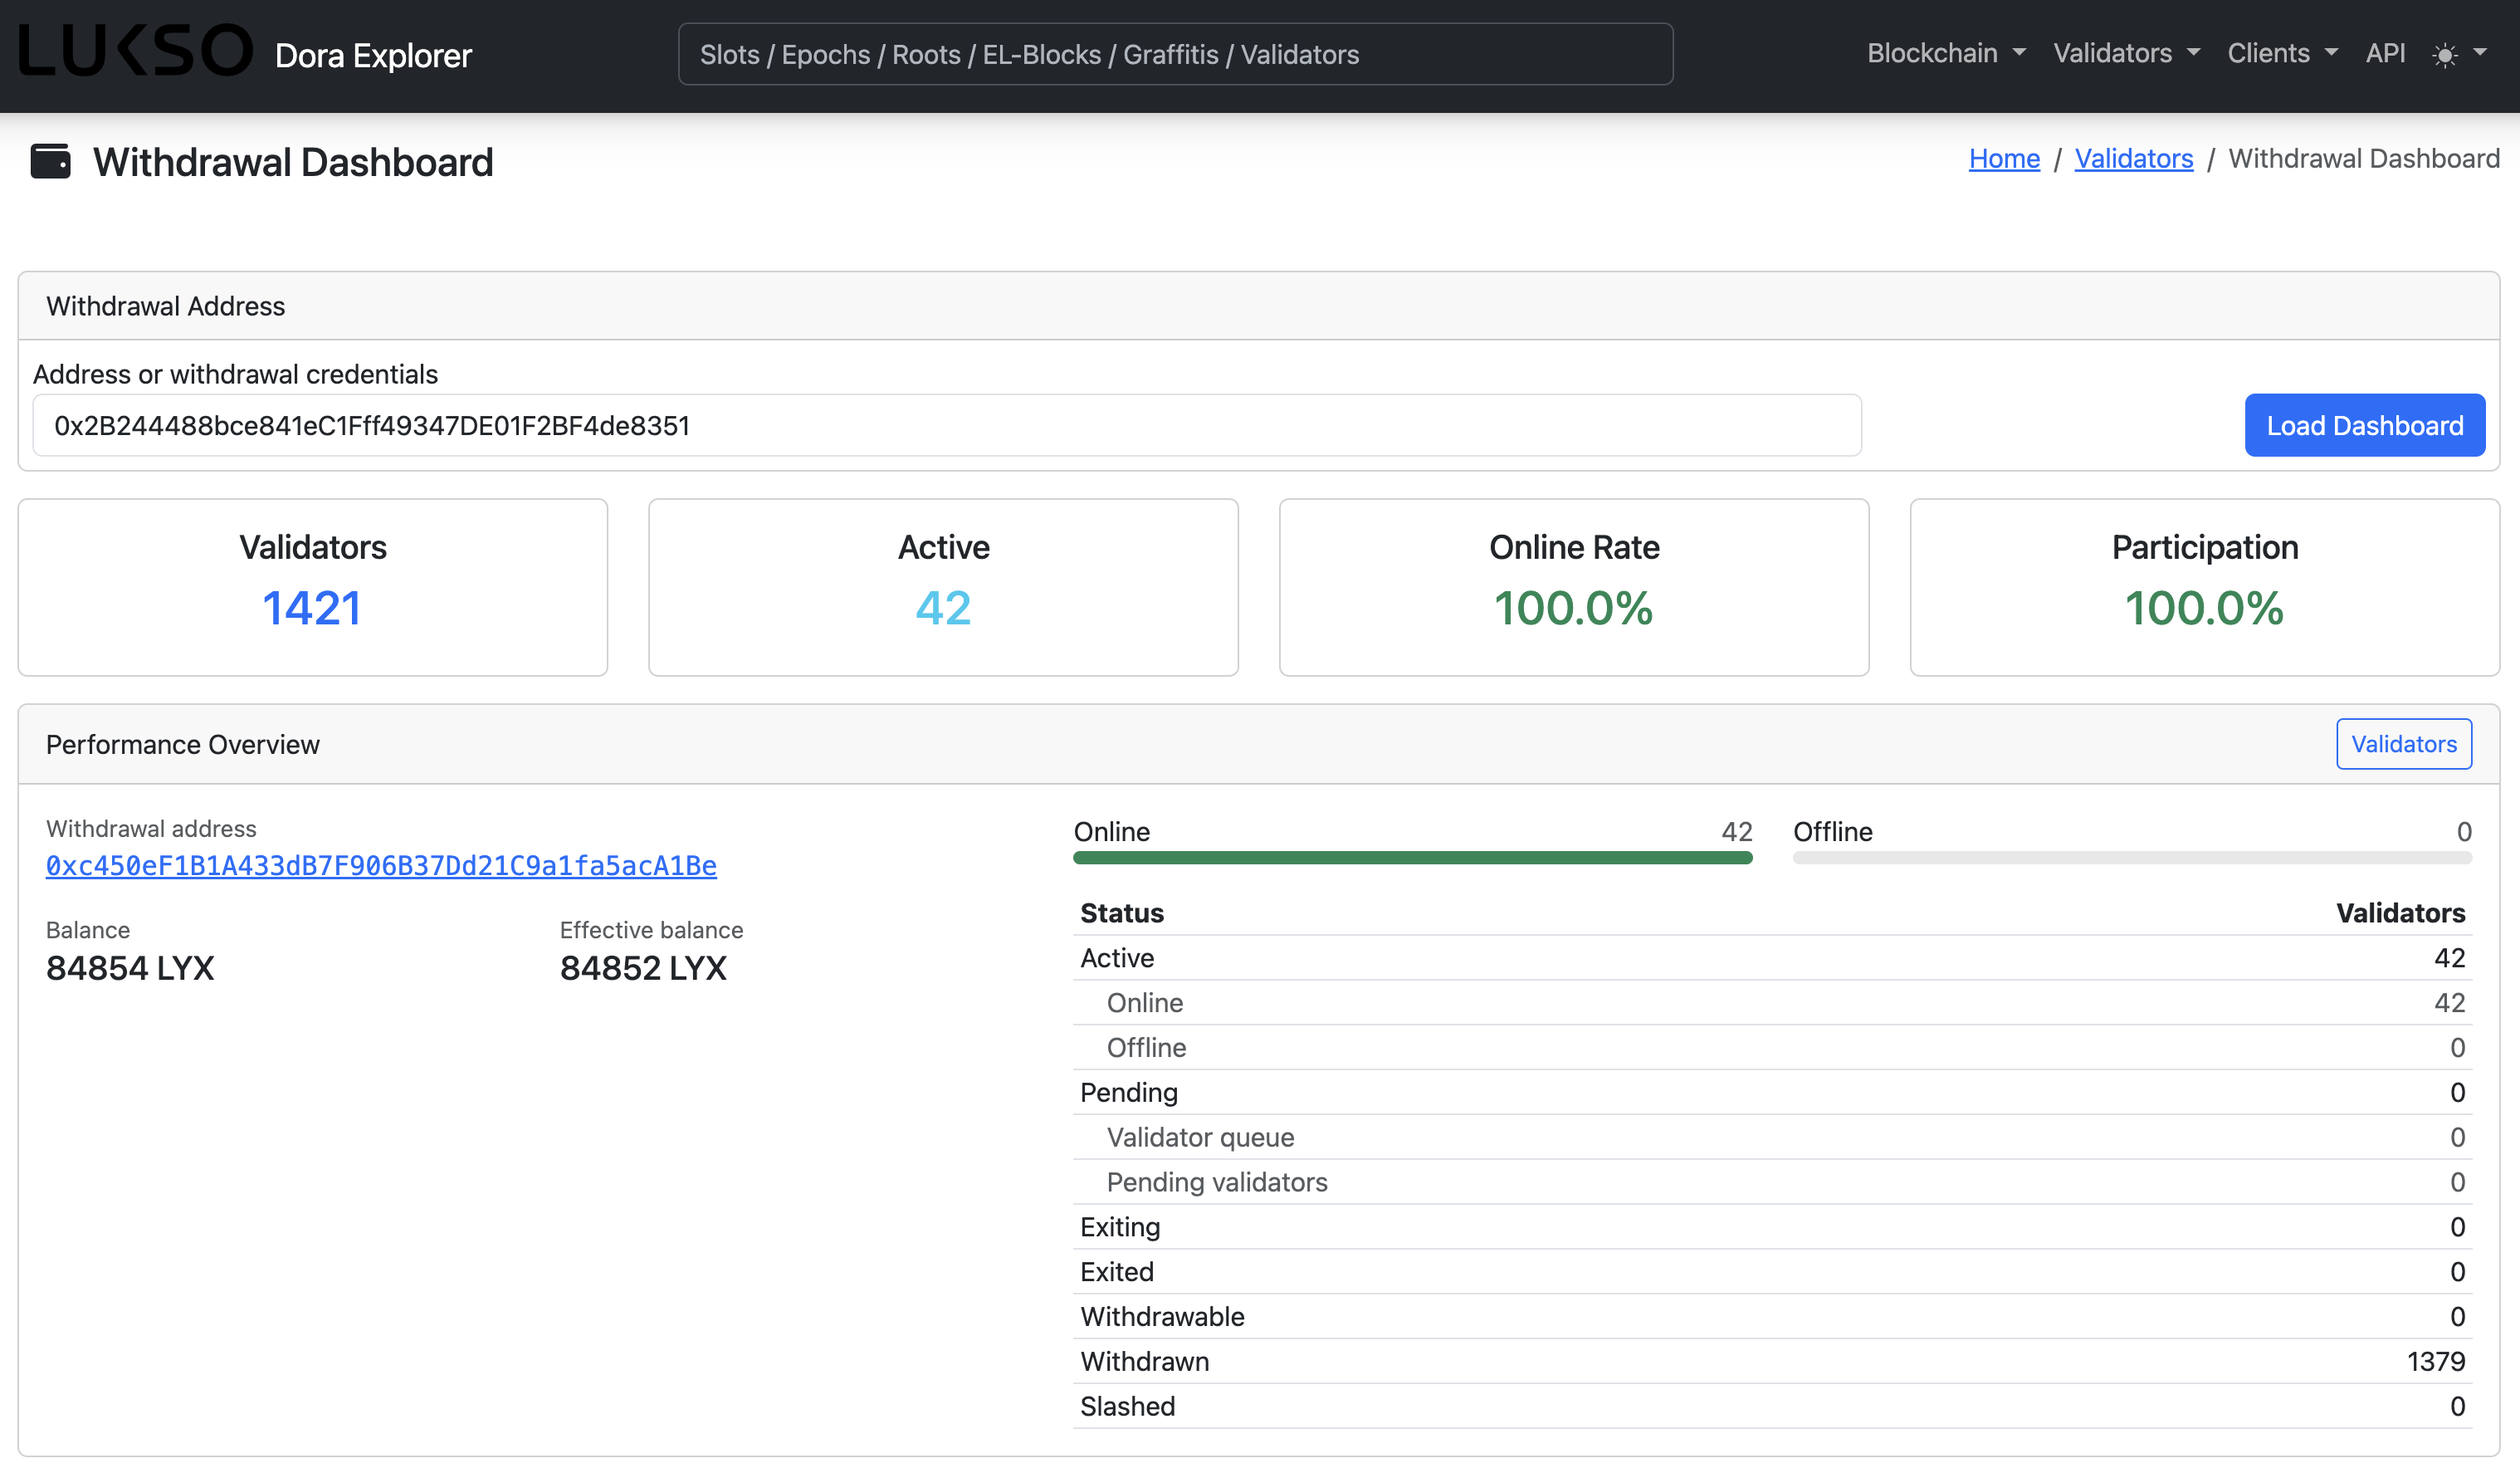The image size is (2520, 1468).
Task: Click the Status column header
Action: coord(1121,913)
